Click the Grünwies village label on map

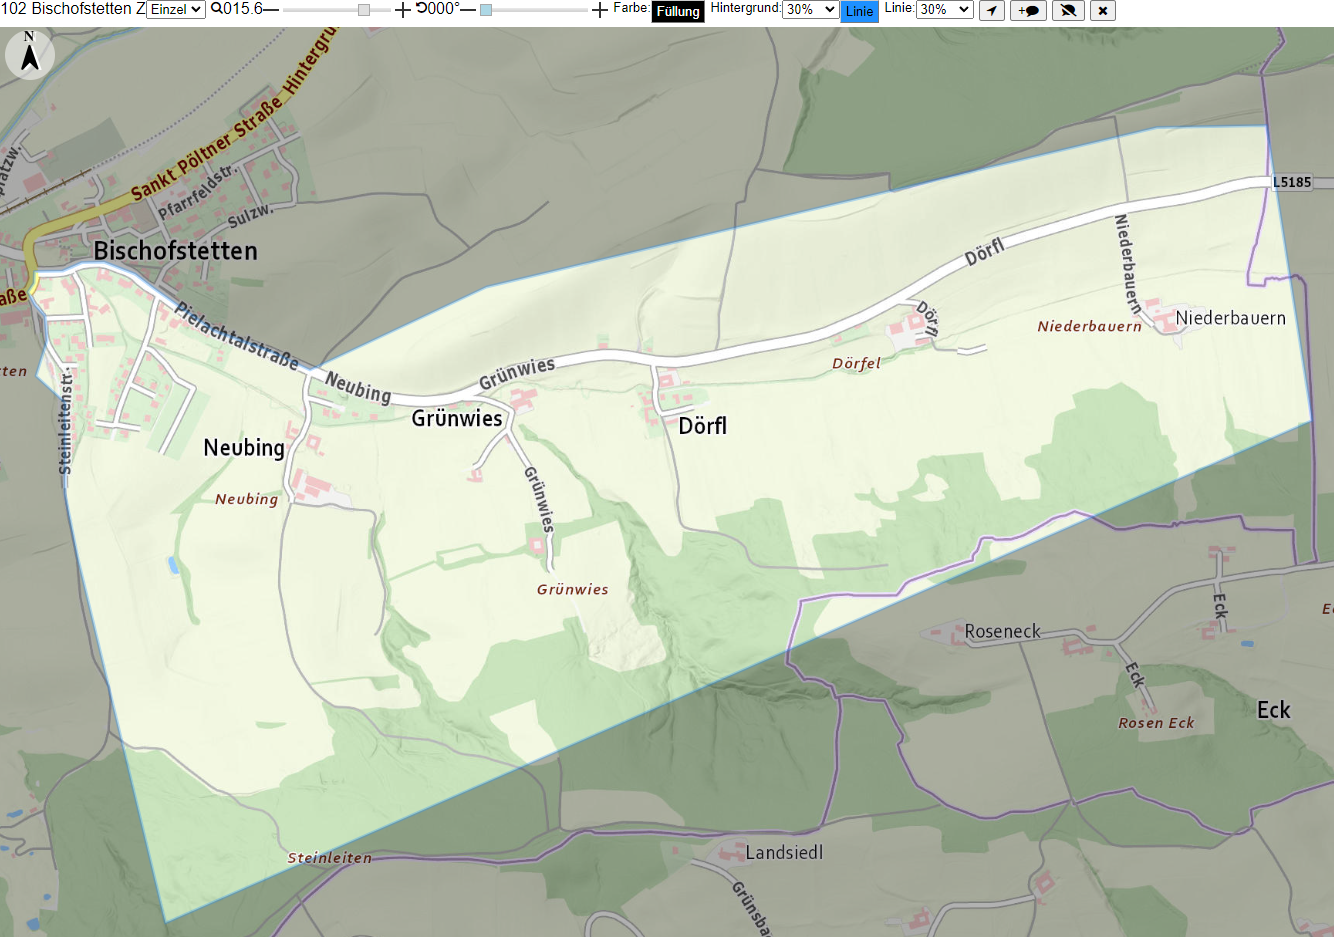457,418
